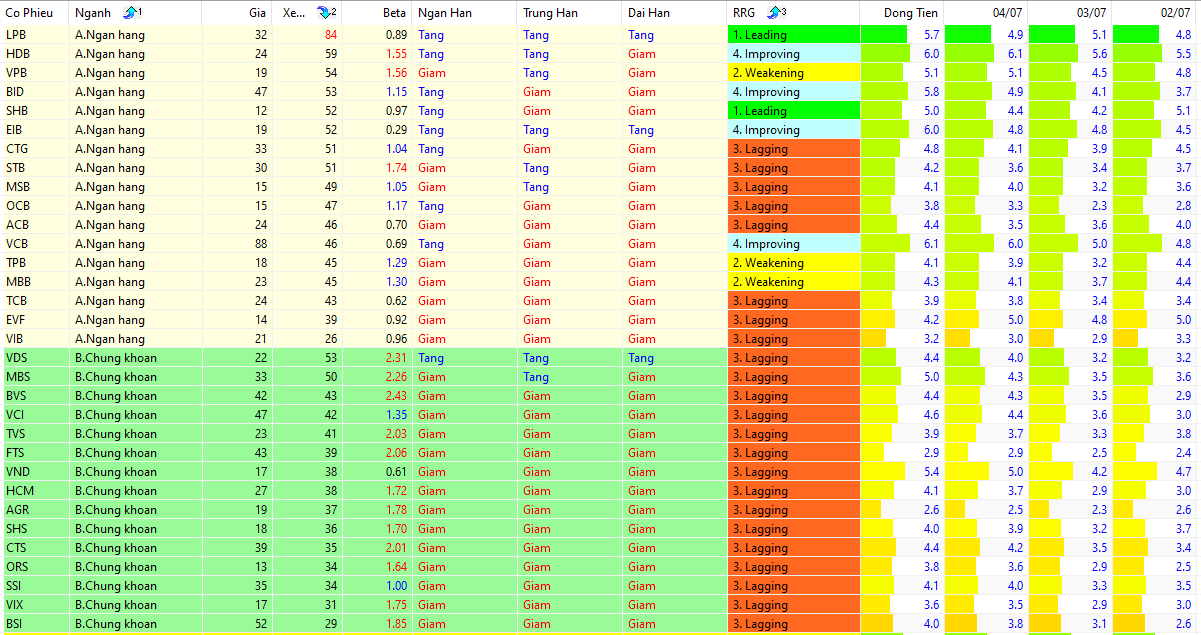Click the '3. Lagging' RRG cell for CTG
Image resolution: width=1201 pixels, height=635 pixels.
click(794, 149)
